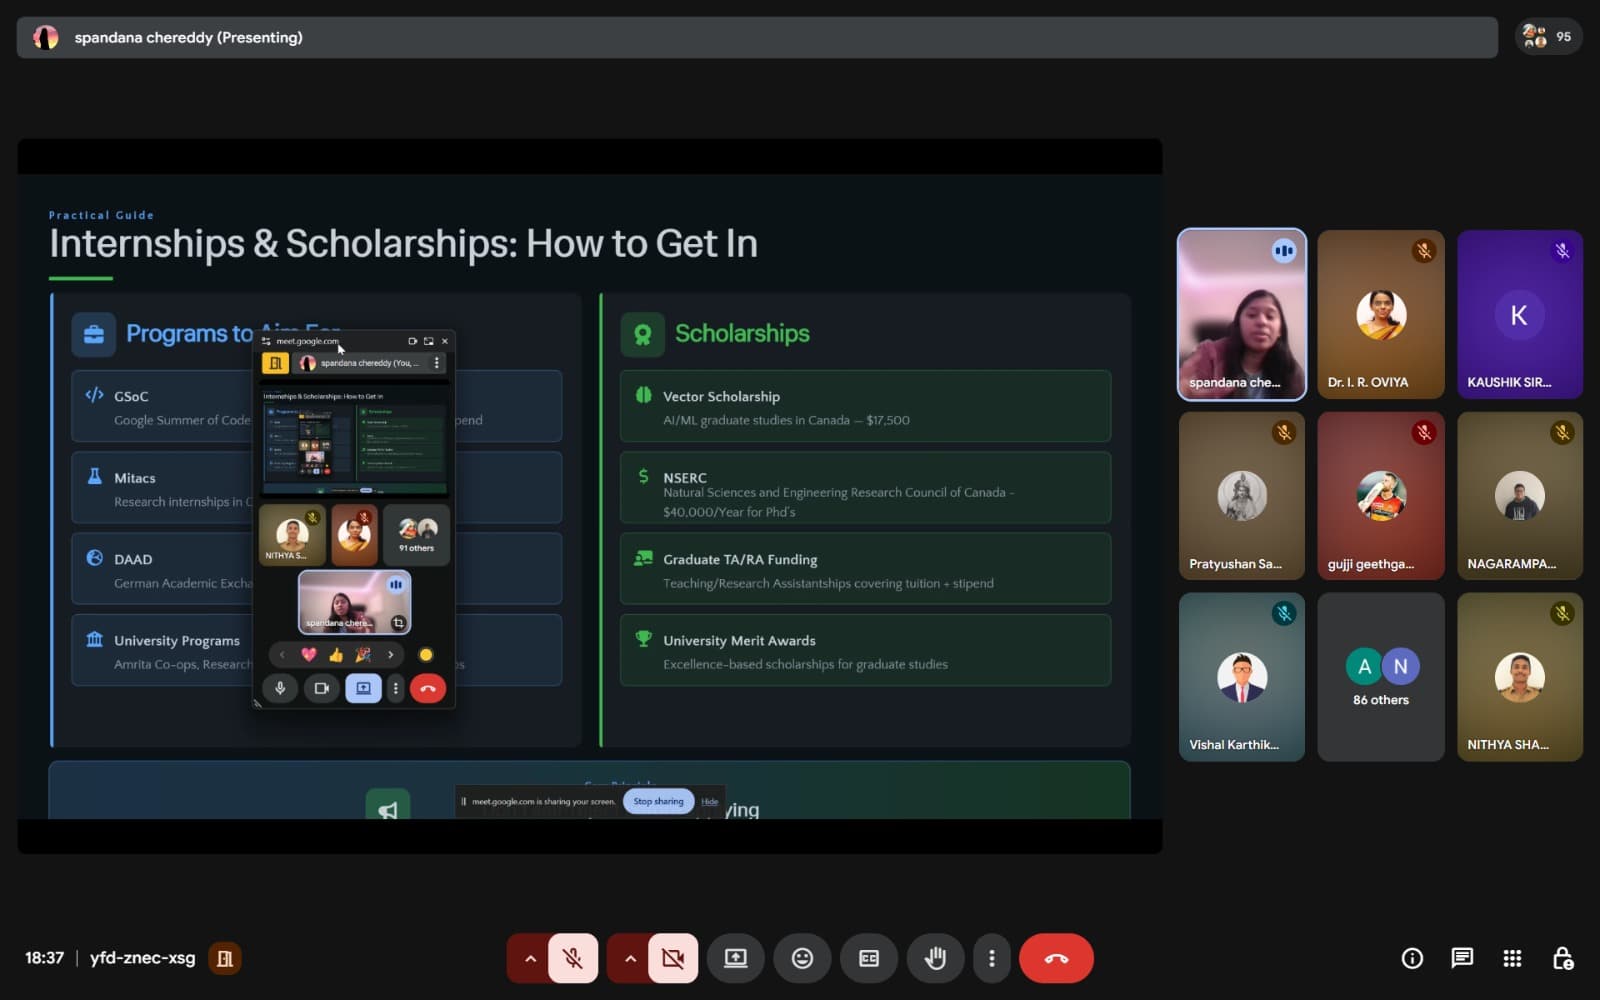Select NITHYA SHA's participant tile in the grid
The width and height of the screenshot is (1600, 1000).
tap(1519, 677)
